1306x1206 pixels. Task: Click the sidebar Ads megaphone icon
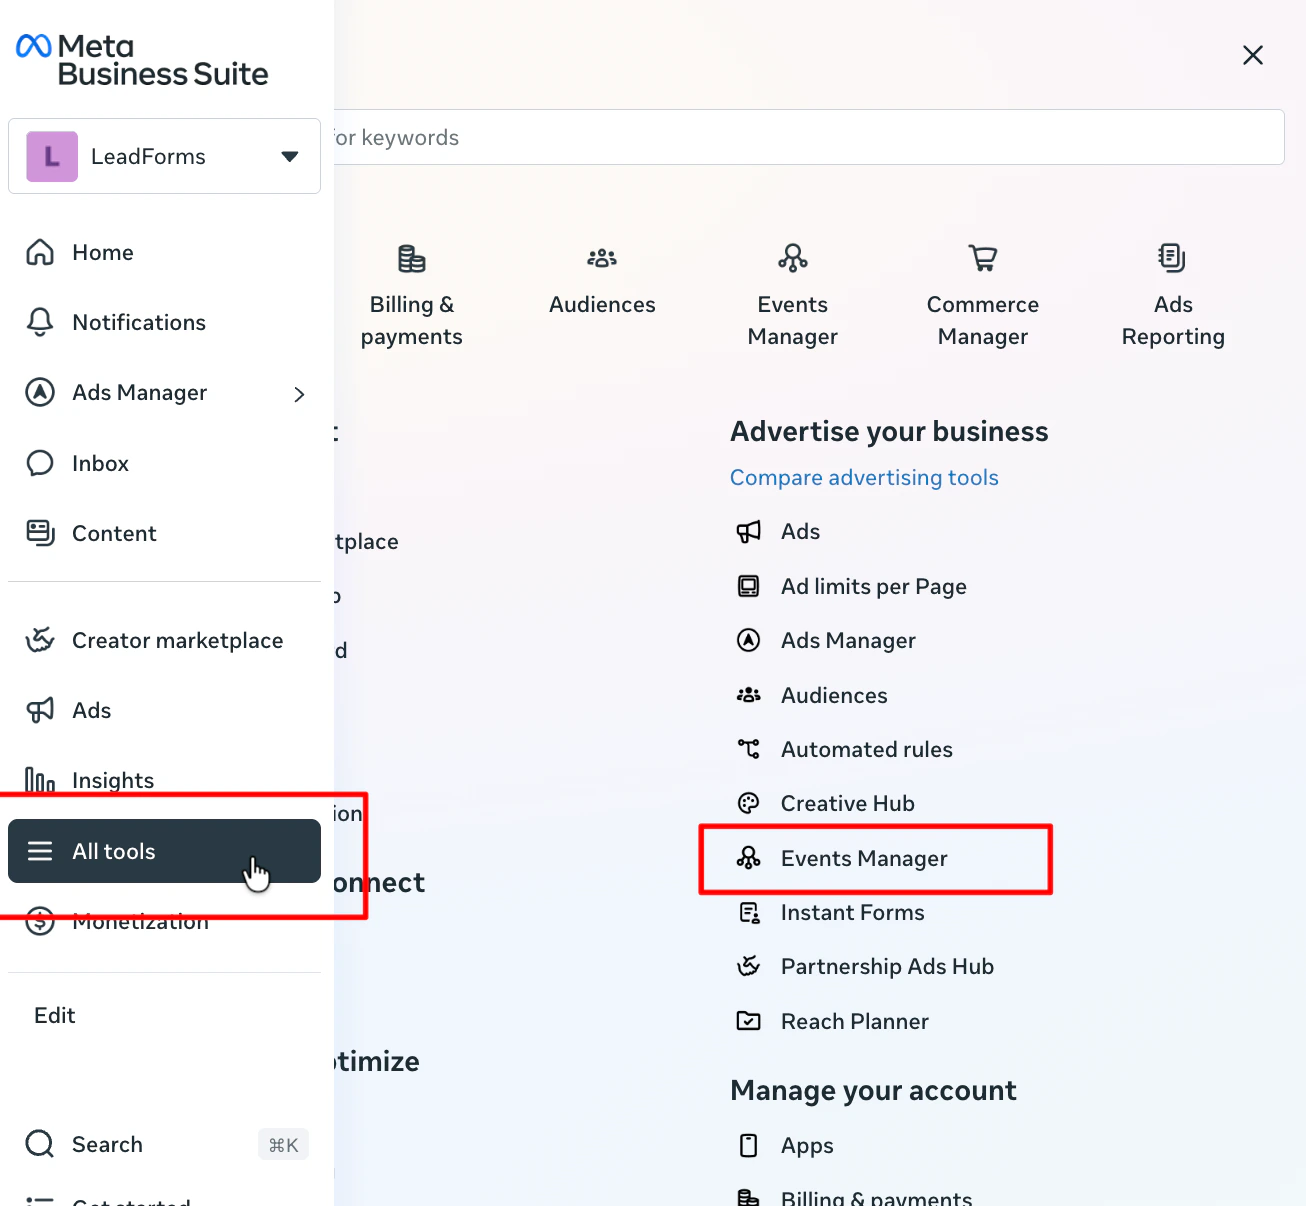point(40,710)
